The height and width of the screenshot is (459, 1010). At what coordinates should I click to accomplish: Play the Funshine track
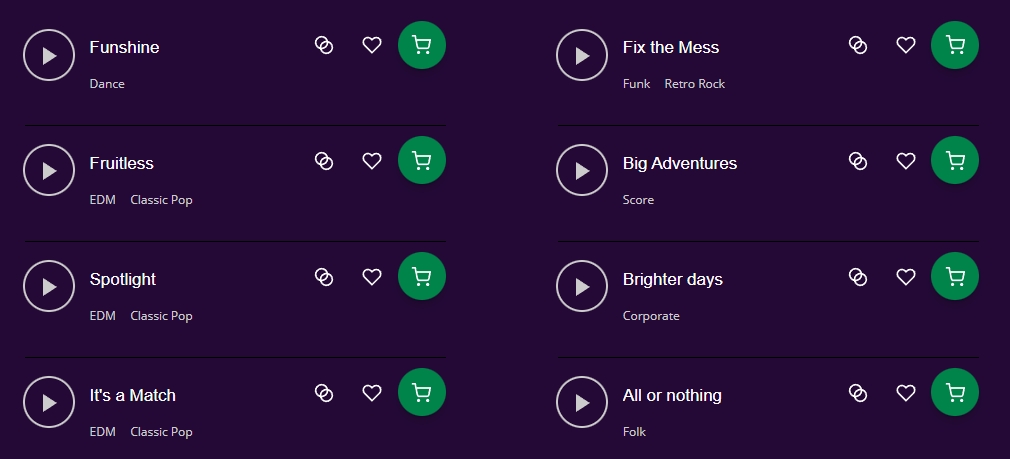(49, 55)
